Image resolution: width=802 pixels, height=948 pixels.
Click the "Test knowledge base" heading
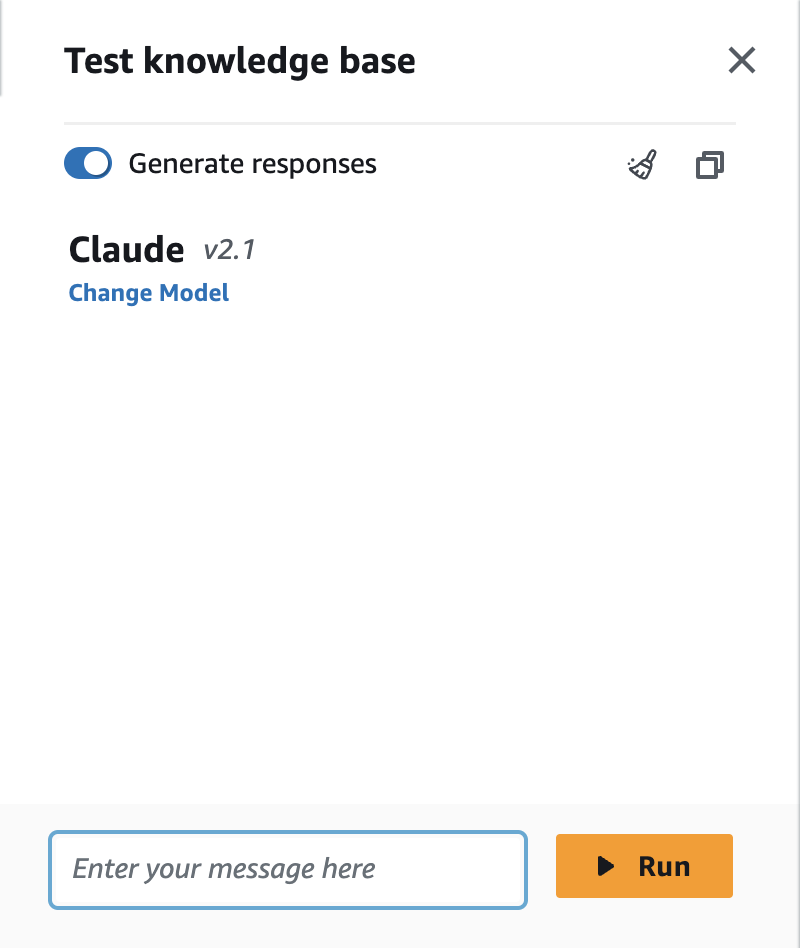pyautogui.click(x=240, y=61)
